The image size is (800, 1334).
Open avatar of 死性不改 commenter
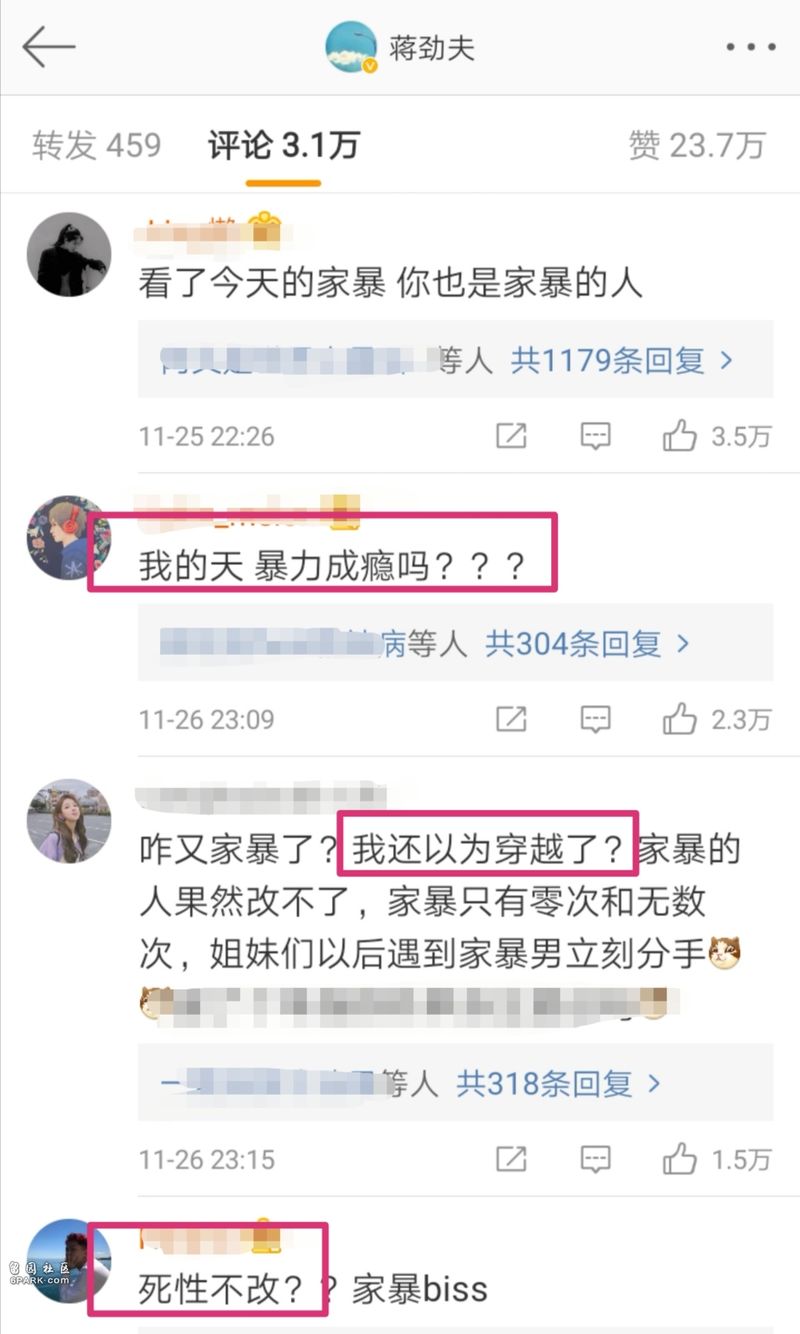click(69, 1261)
